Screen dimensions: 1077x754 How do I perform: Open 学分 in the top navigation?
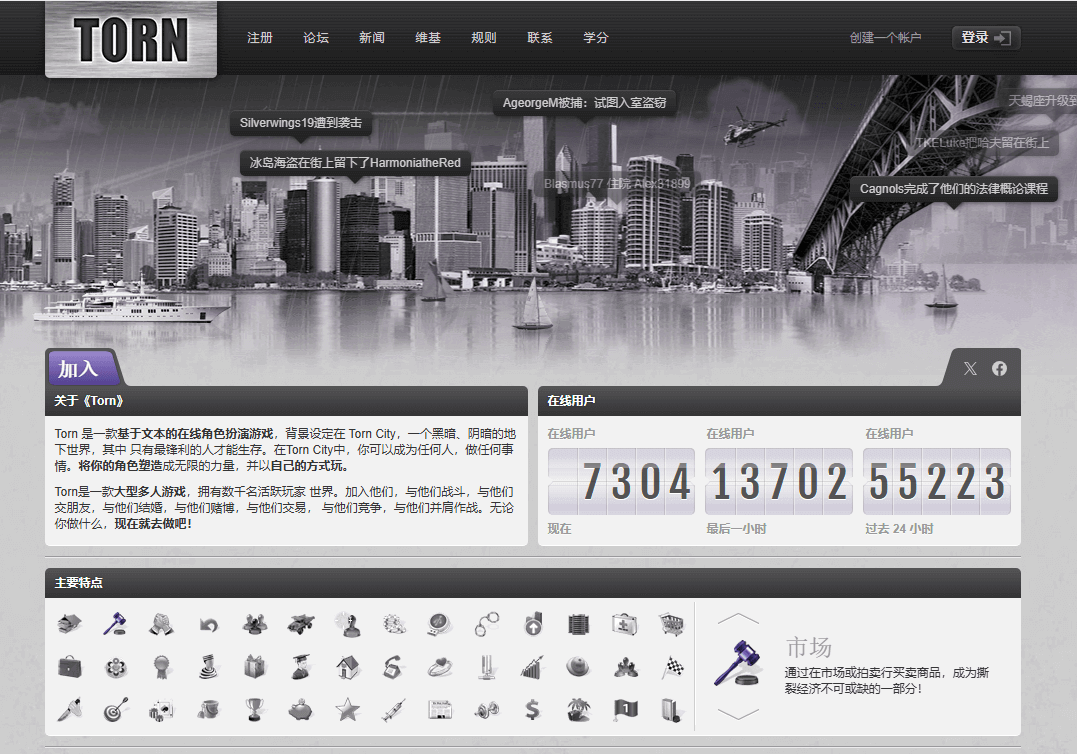click(x=596, y=38)
